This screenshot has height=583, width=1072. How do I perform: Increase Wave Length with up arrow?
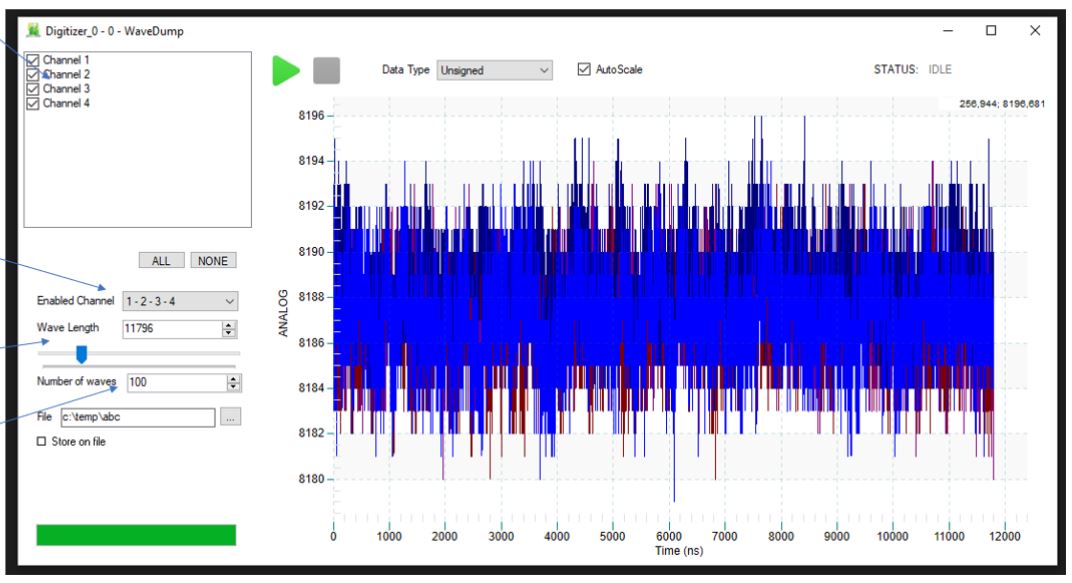tap(229, 325)
